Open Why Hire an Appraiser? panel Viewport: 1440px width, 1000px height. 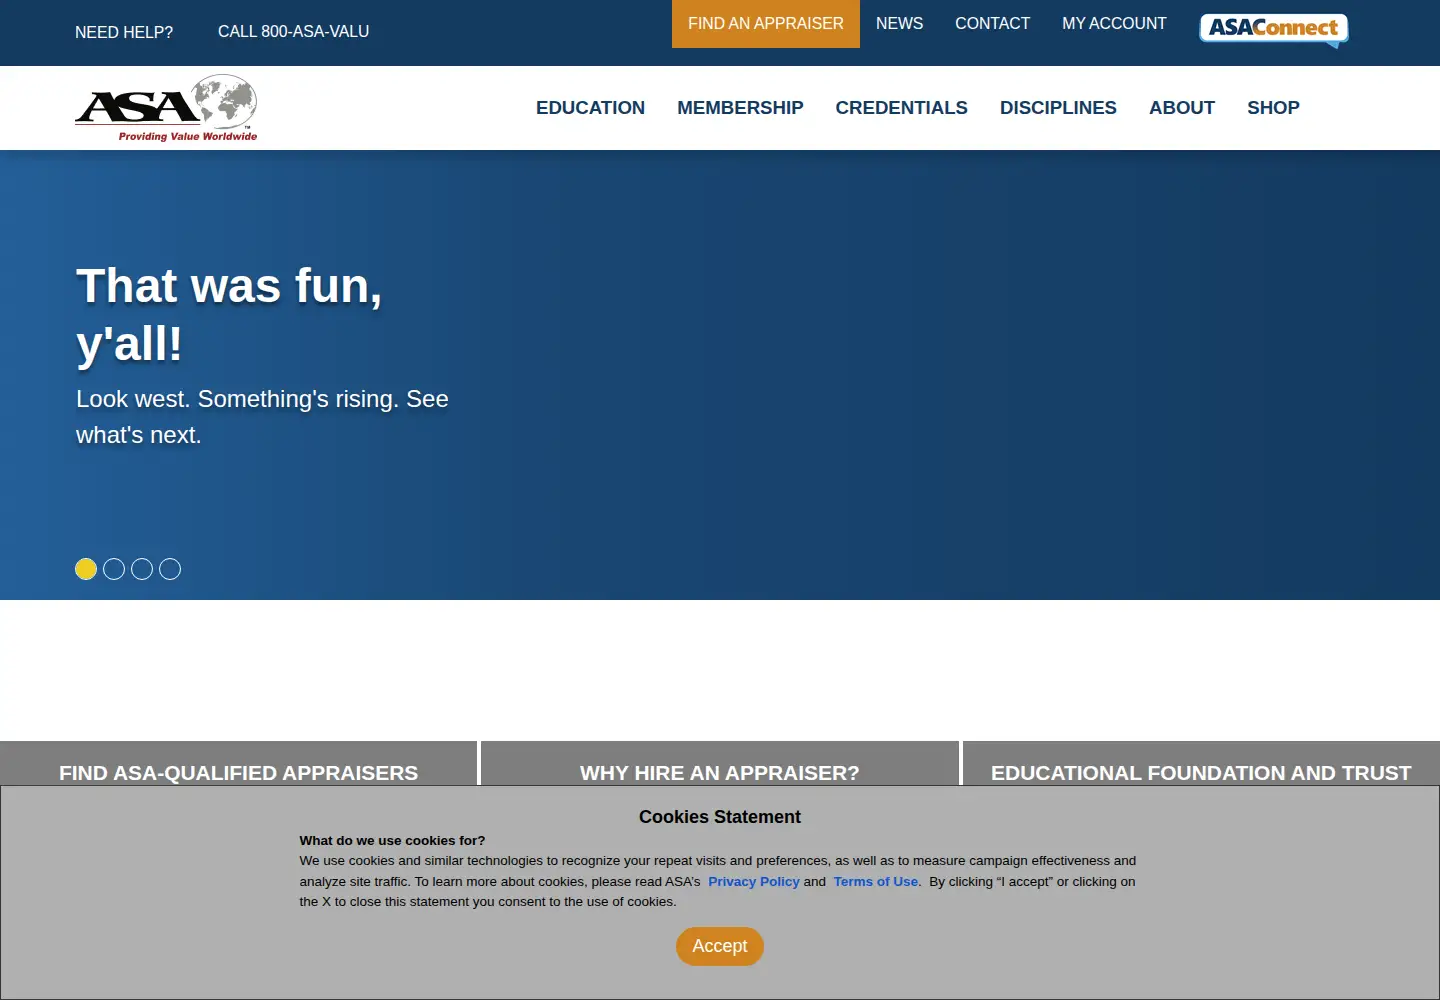click(720, 764)
